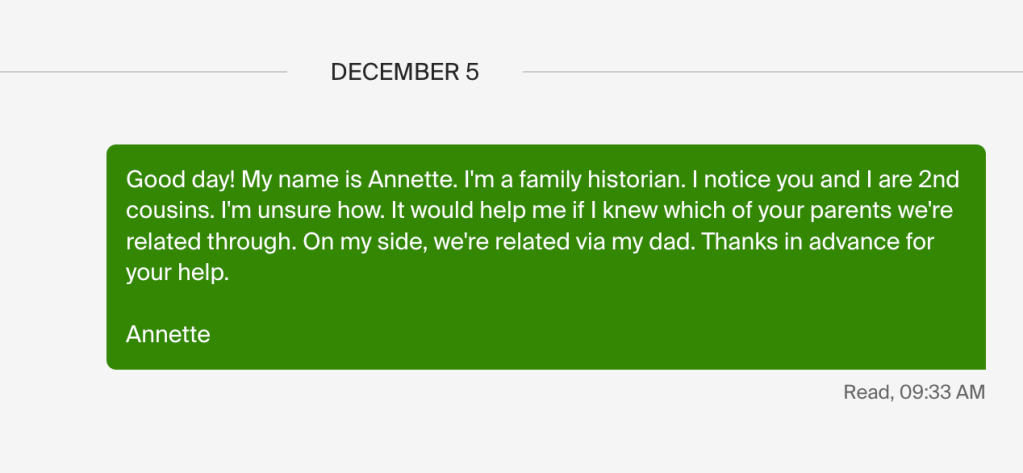The image size is (1023, 473).
Task: Click the DECEMBER 5 date separator label
Action: (404, 72)
